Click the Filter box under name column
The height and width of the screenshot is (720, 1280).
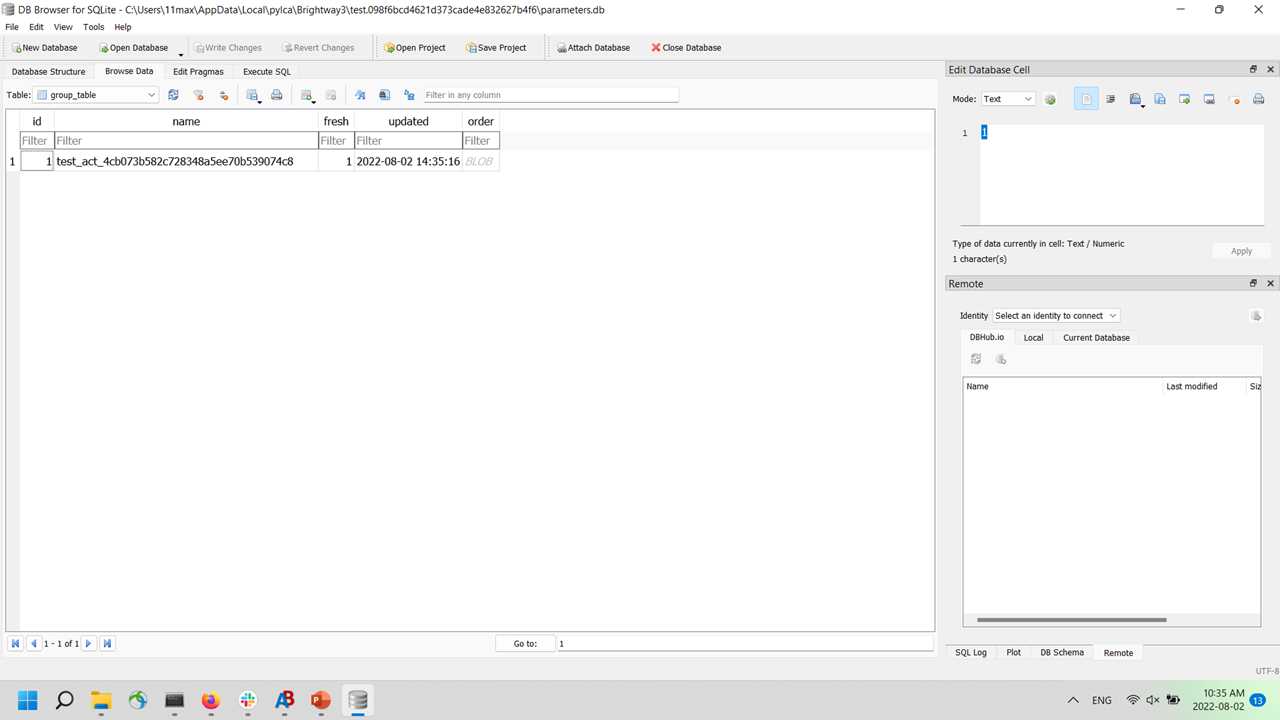pyautogui.click(x=186, y=141)
